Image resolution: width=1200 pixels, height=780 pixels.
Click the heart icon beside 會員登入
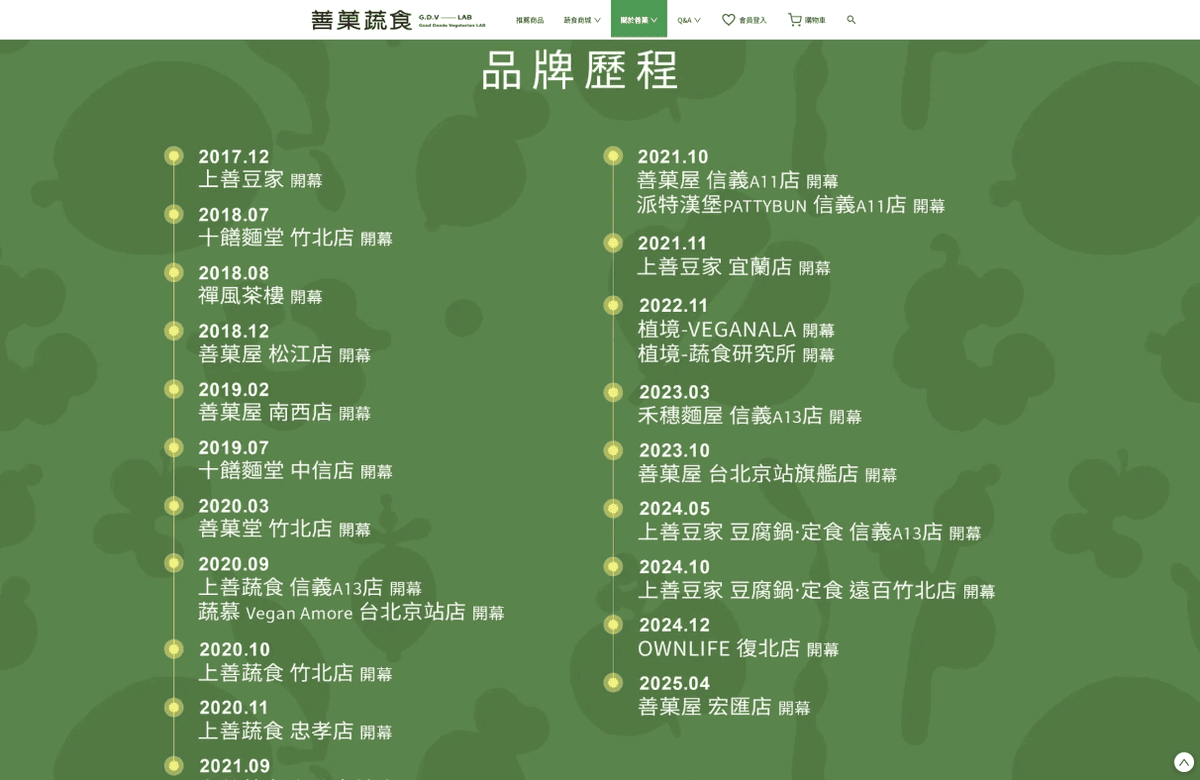(728, 18)
